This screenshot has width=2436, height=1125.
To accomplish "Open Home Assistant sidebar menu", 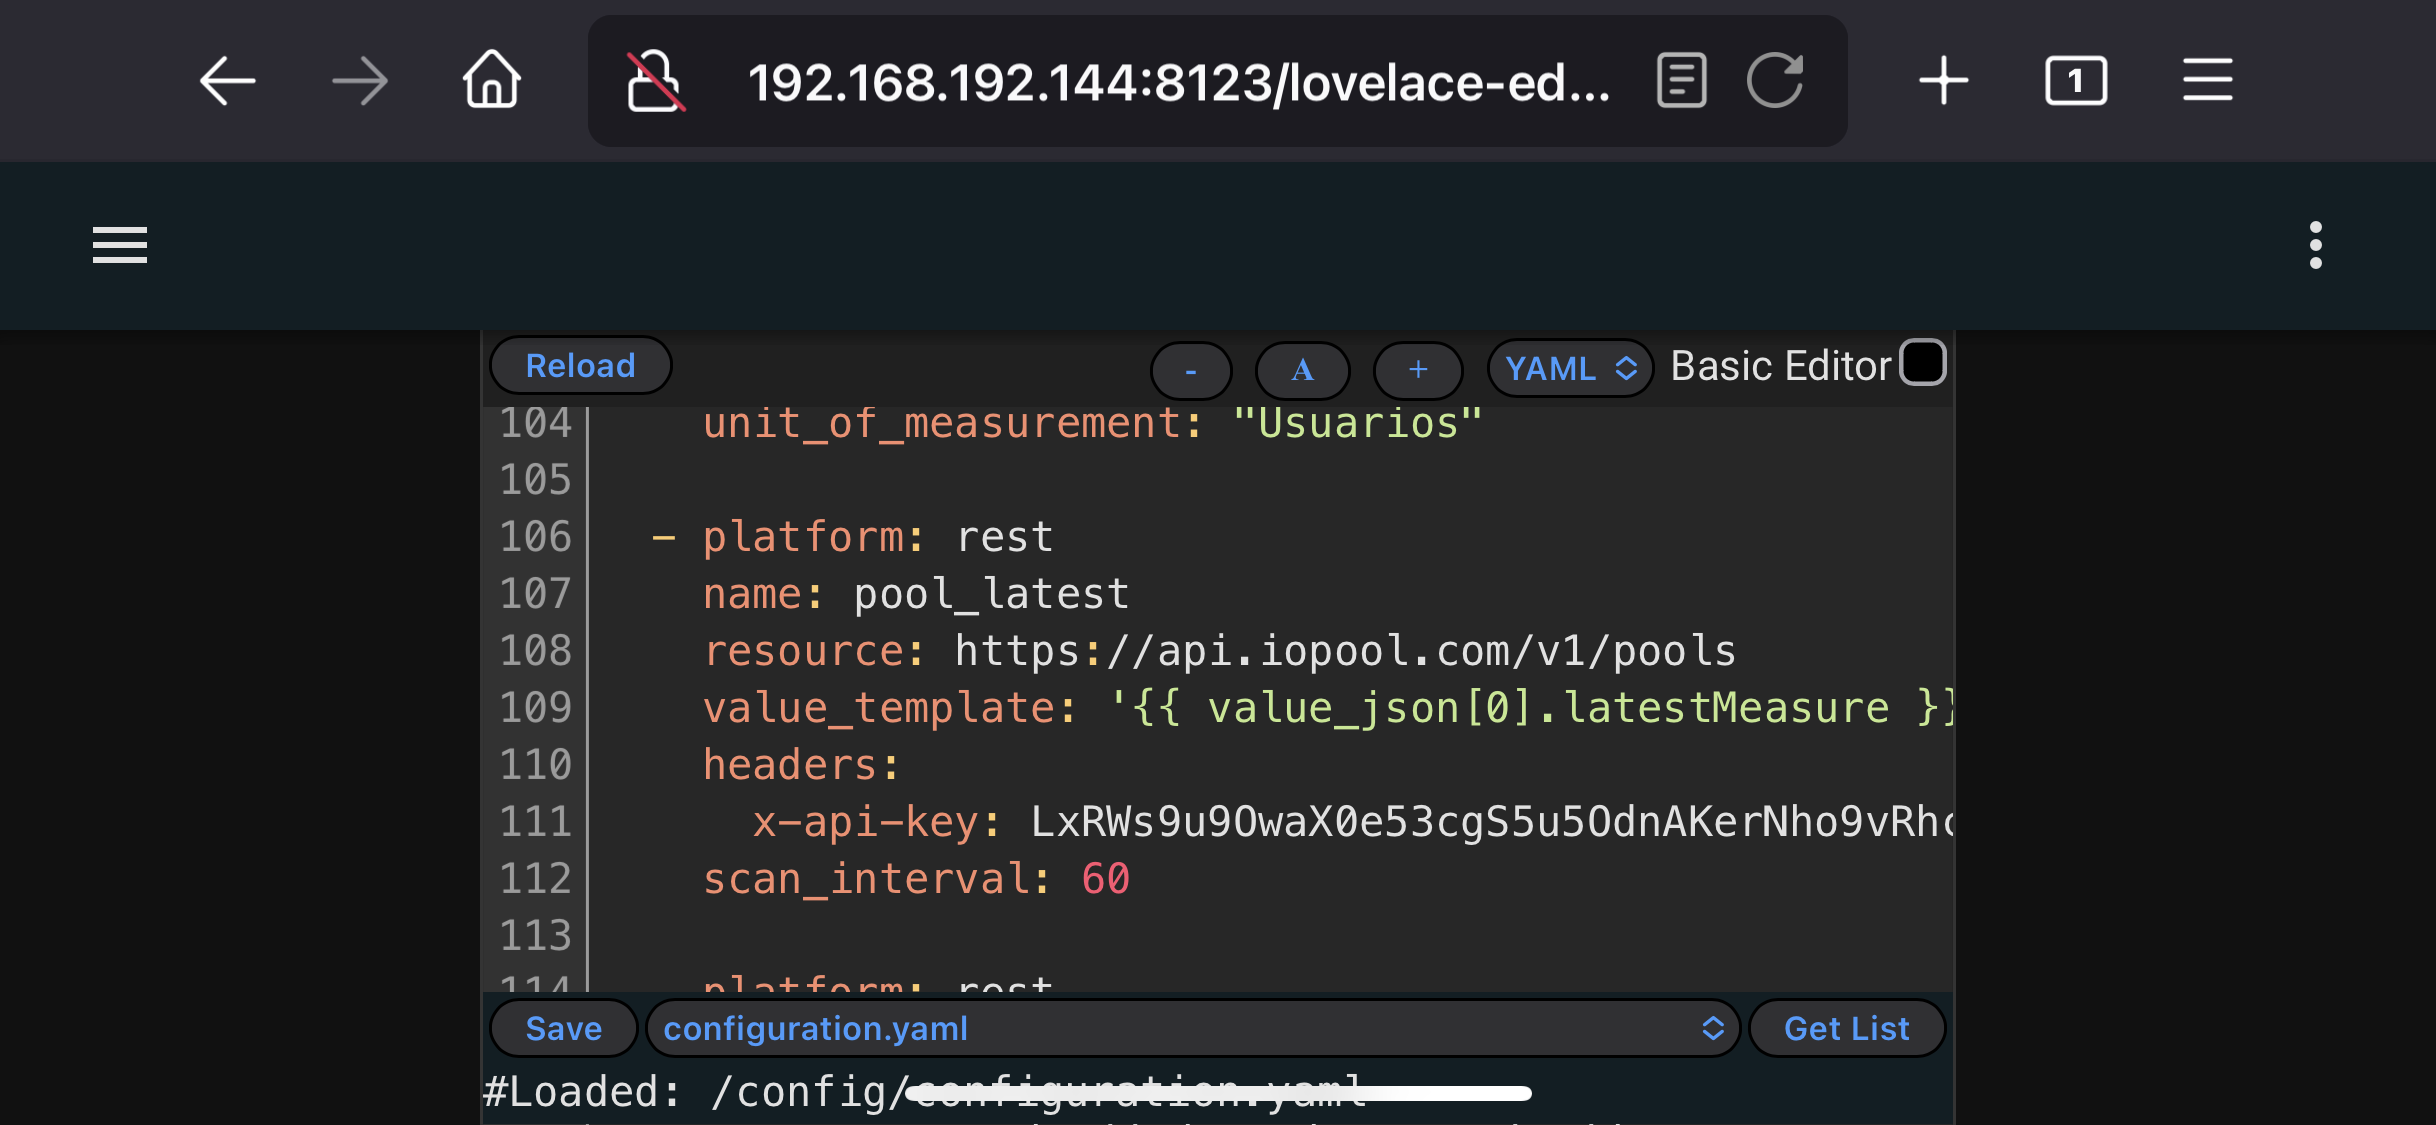I will click(120, 245).
